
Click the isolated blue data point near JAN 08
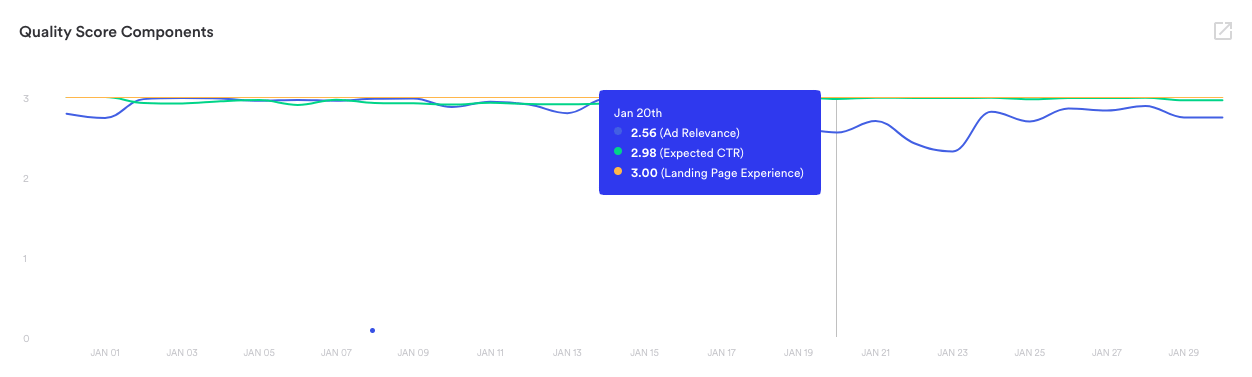coord(372,330)
